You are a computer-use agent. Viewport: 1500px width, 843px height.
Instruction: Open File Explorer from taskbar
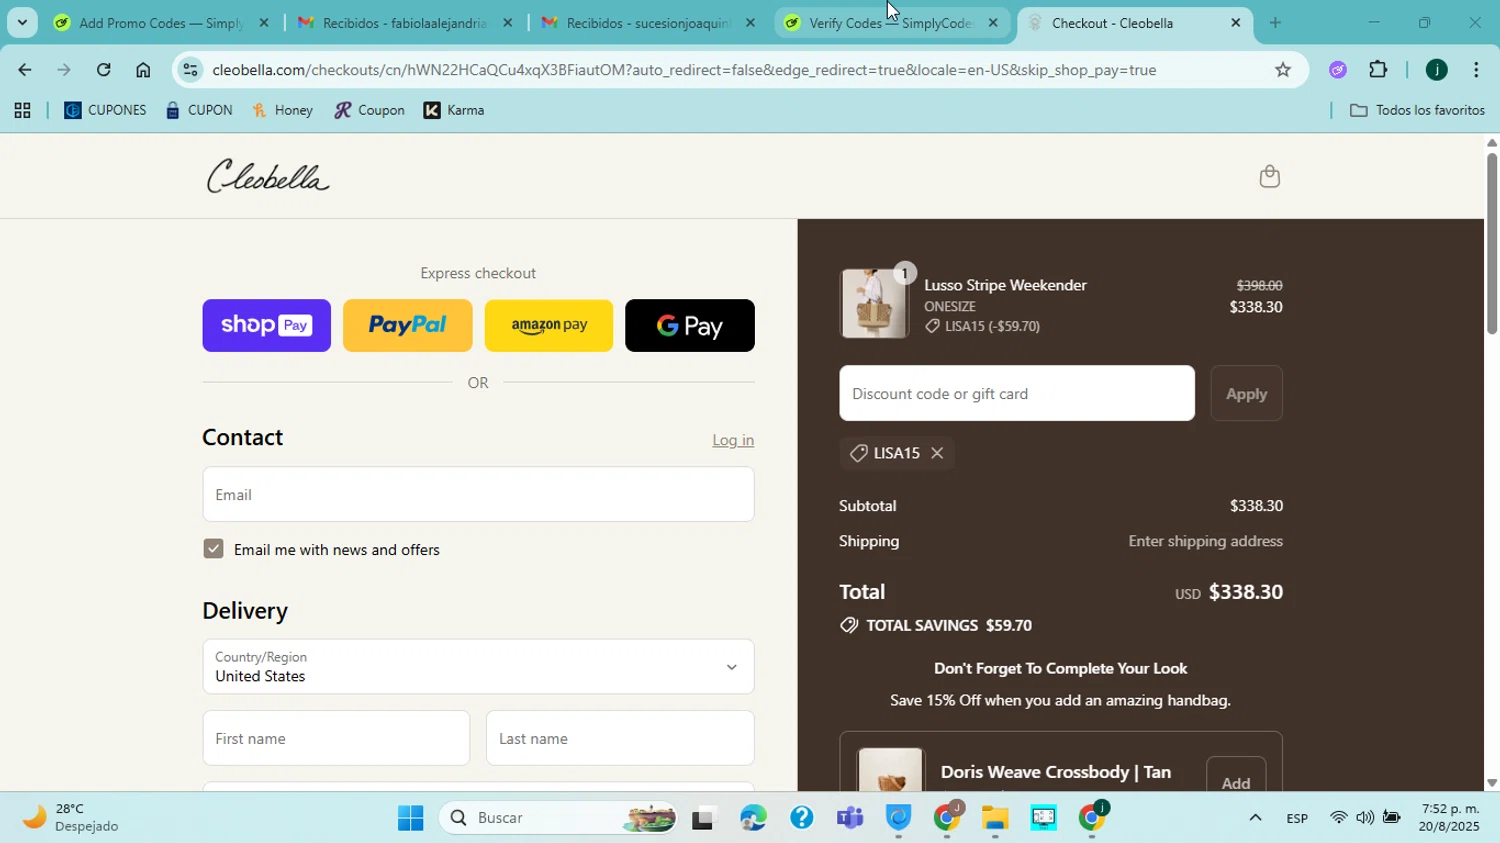tap(994, 818)
